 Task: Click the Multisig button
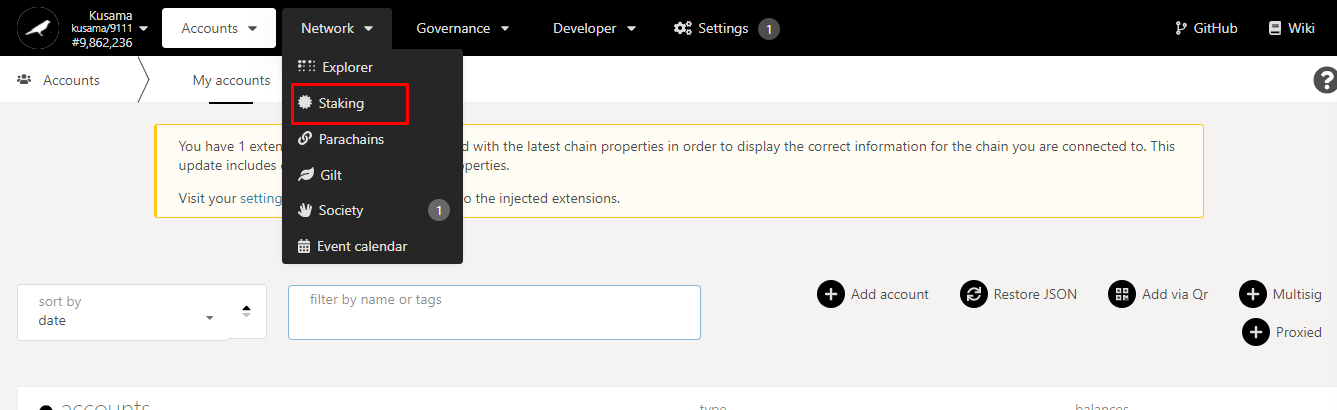point(1281,294)
